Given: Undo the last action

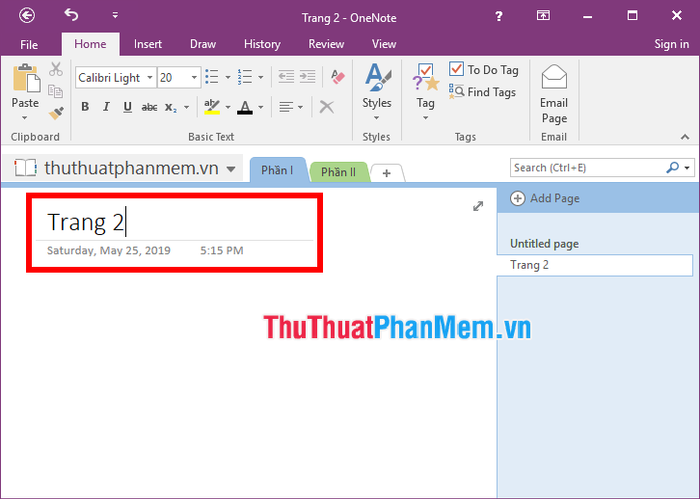Looking at the screenshot, I should click(x=71, y=15).
